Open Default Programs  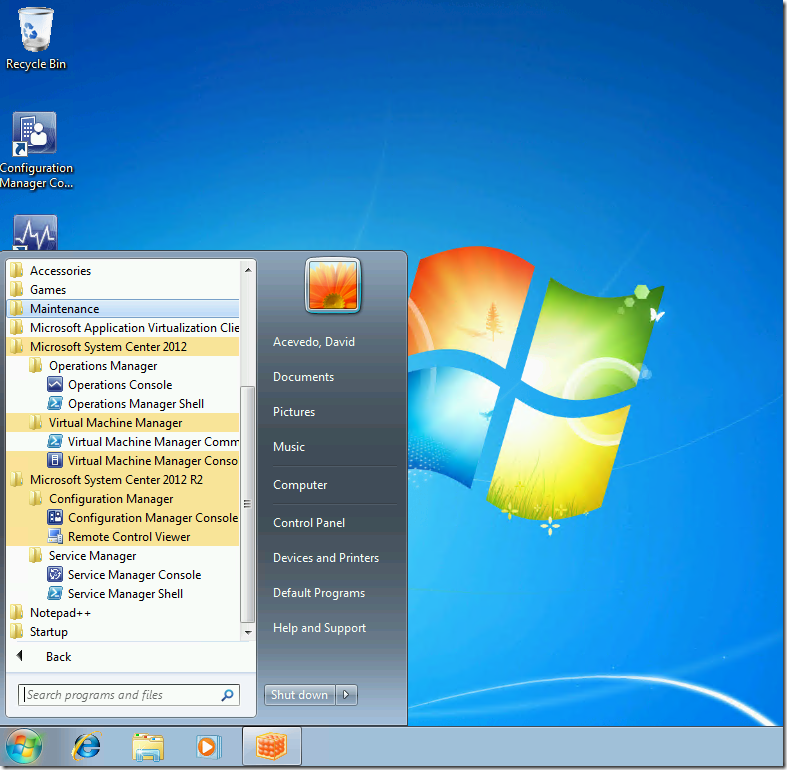[x=319, y=593]
